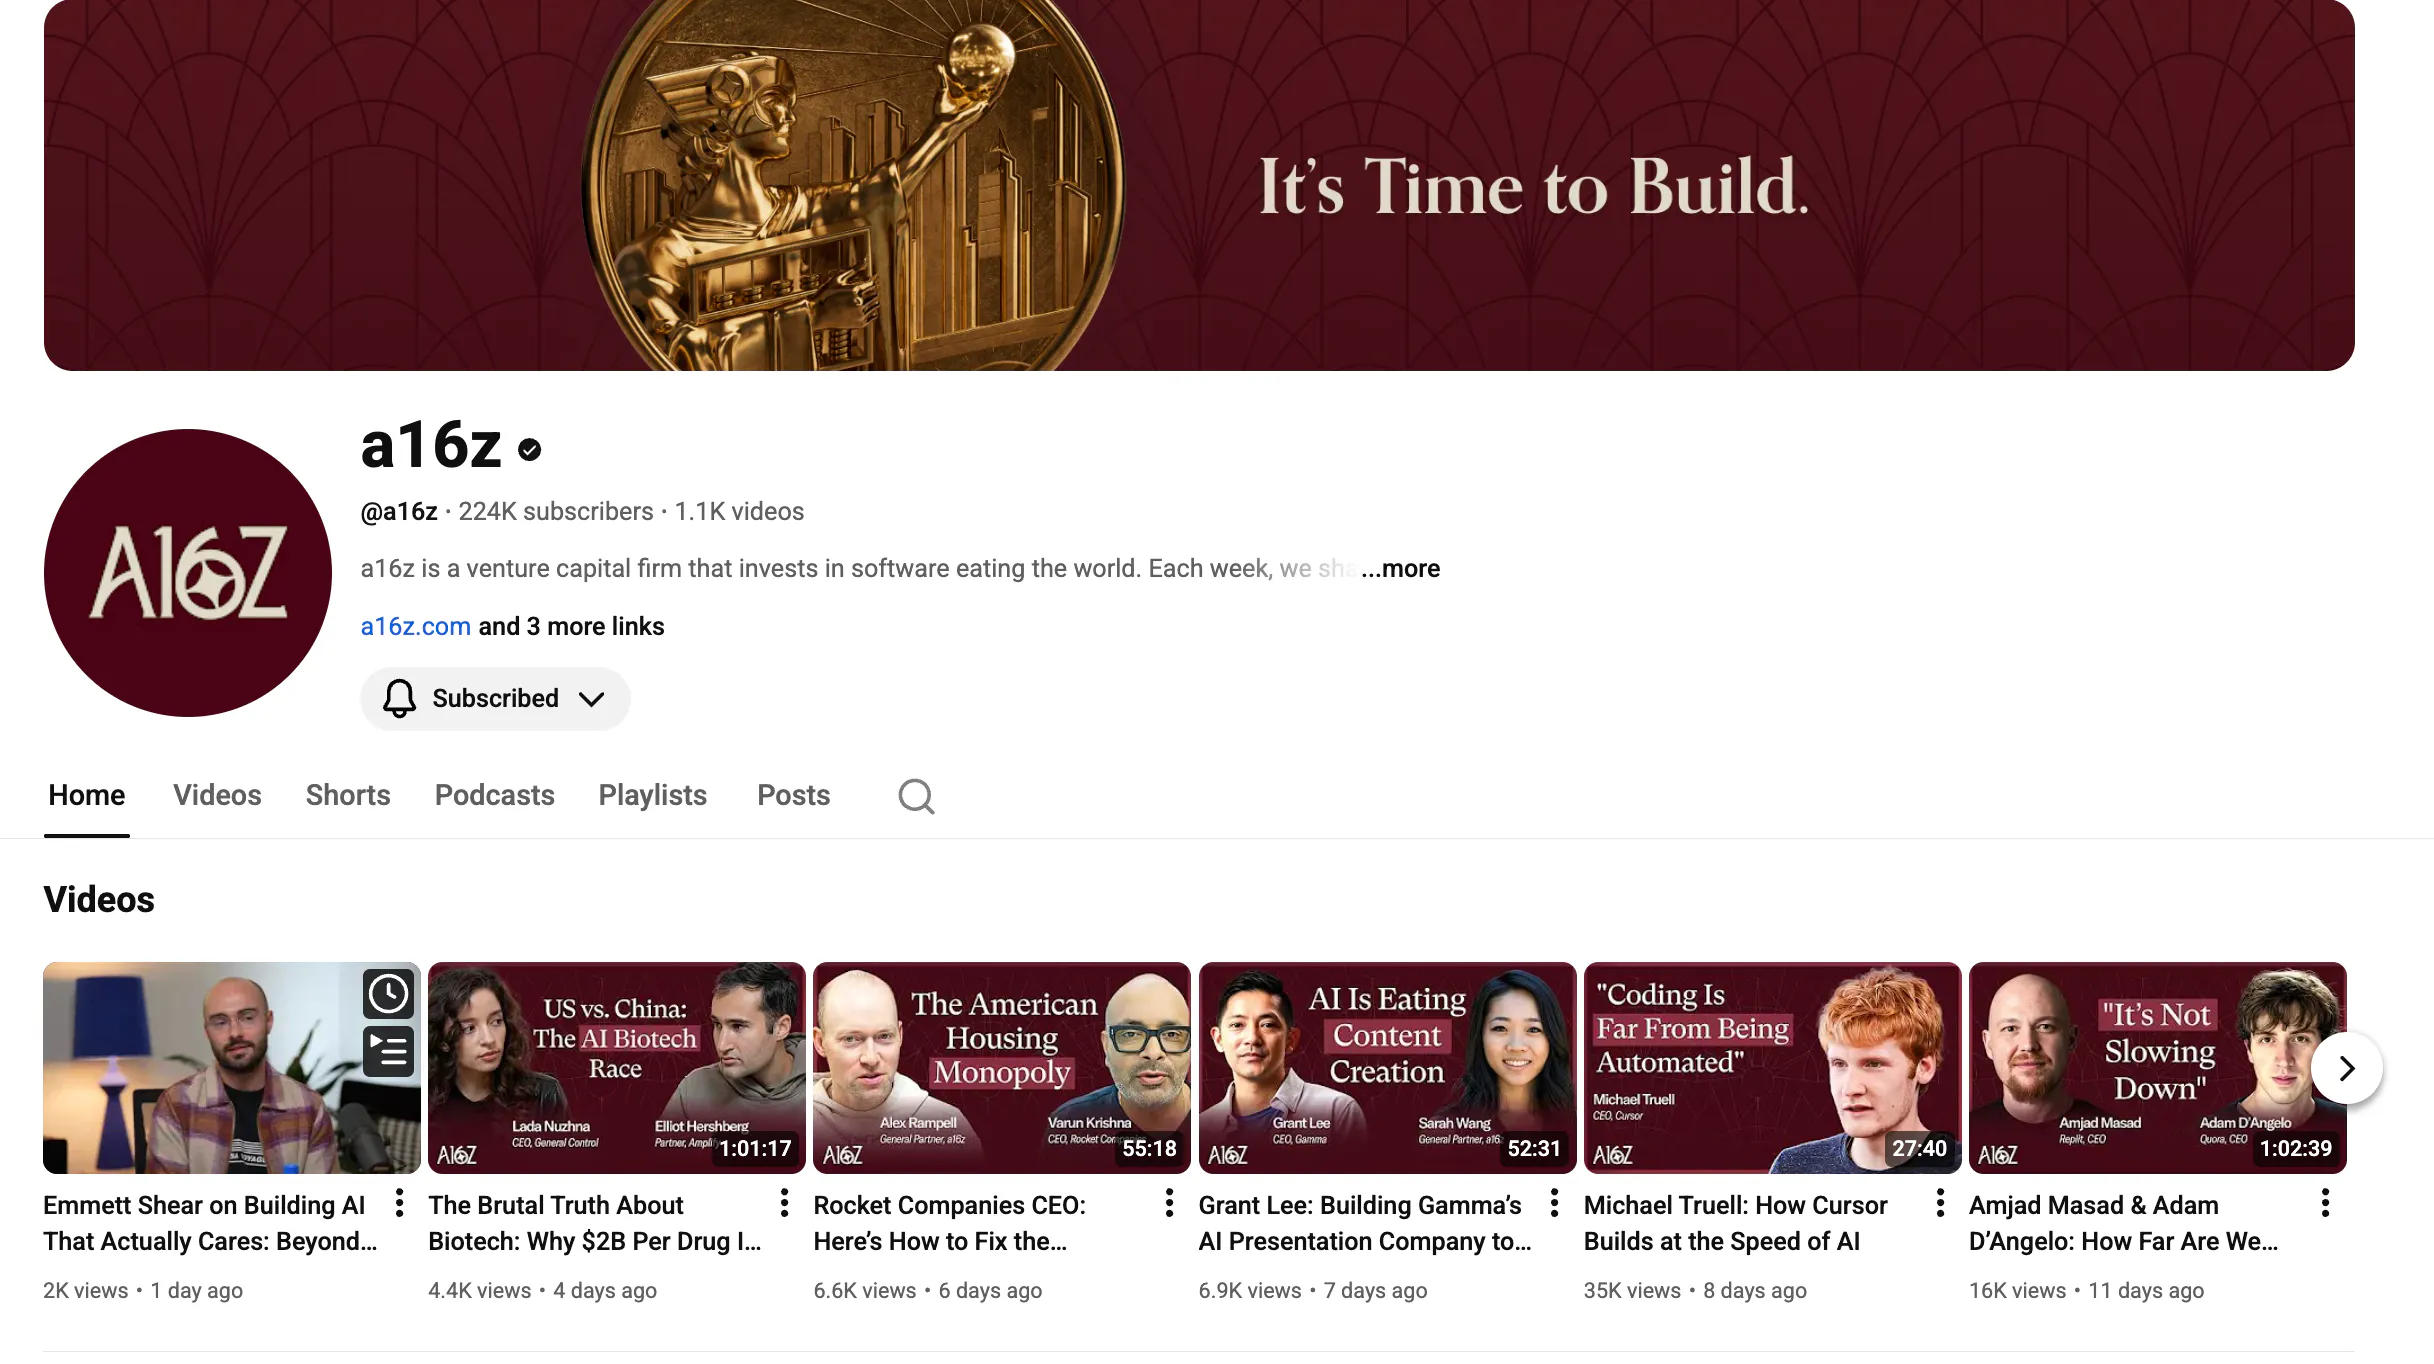Viewport: 2434px width, 1364px height.
Task: Expand the Subscribed dropdown chevron
Action: pos(592,699)
